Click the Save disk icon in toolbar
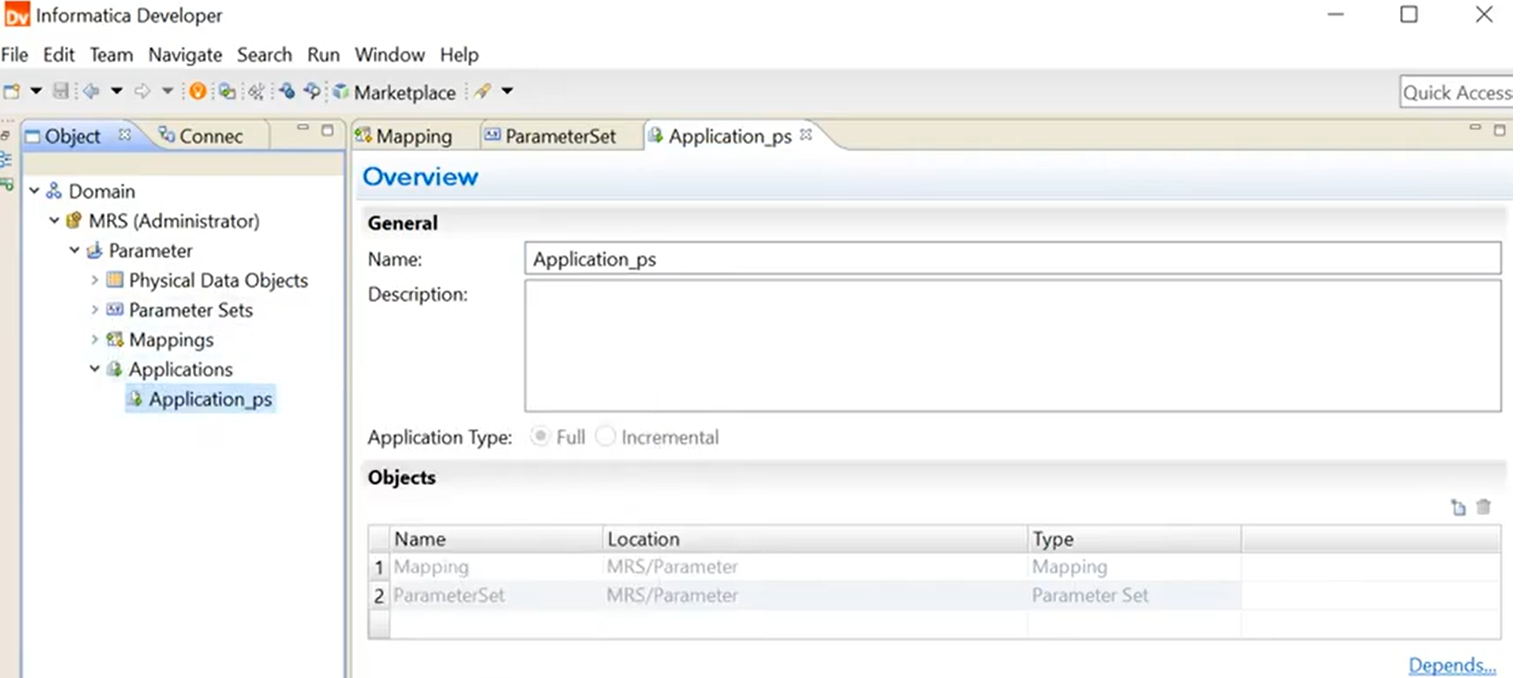This screenshot has width=1523, height=678. tap(61, 91)
